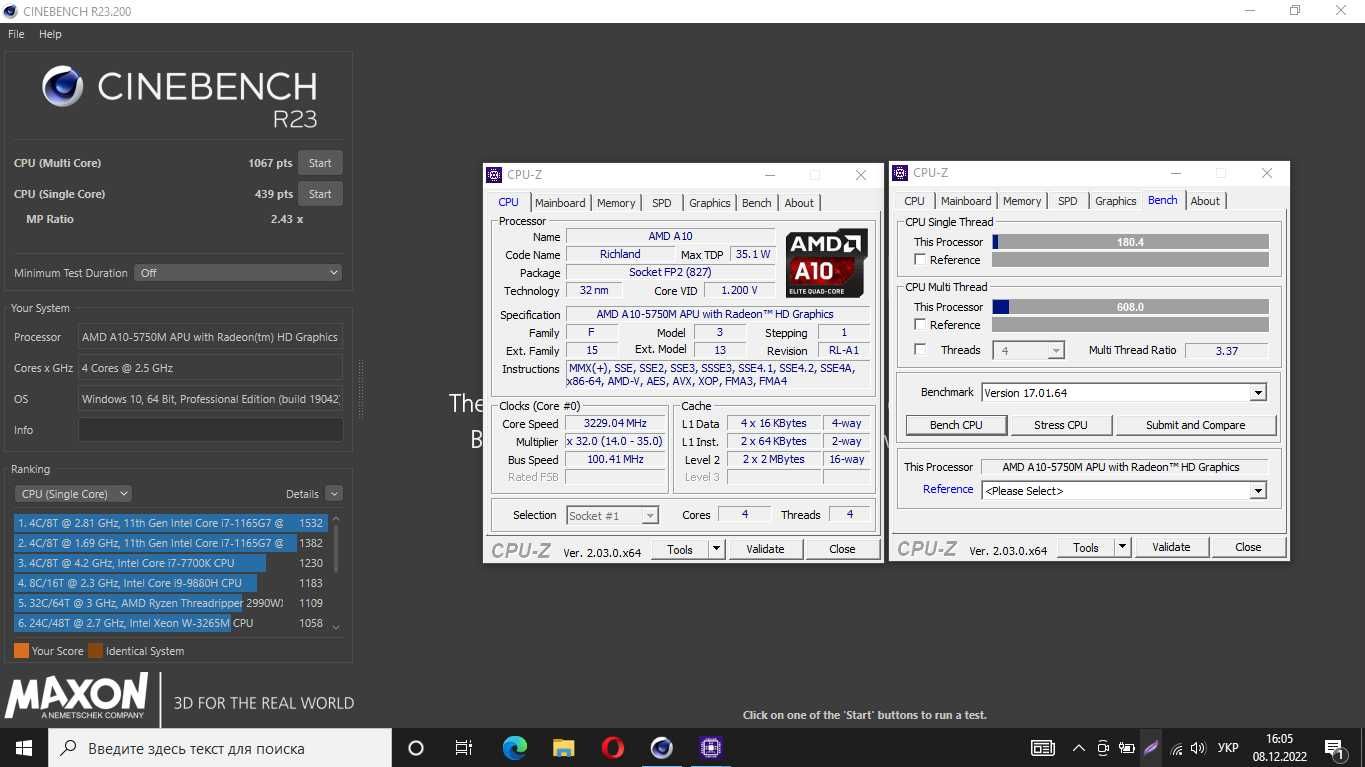
Task: Open the Wi-Fi network tray icon
Action: click(x=1176, y=748)
